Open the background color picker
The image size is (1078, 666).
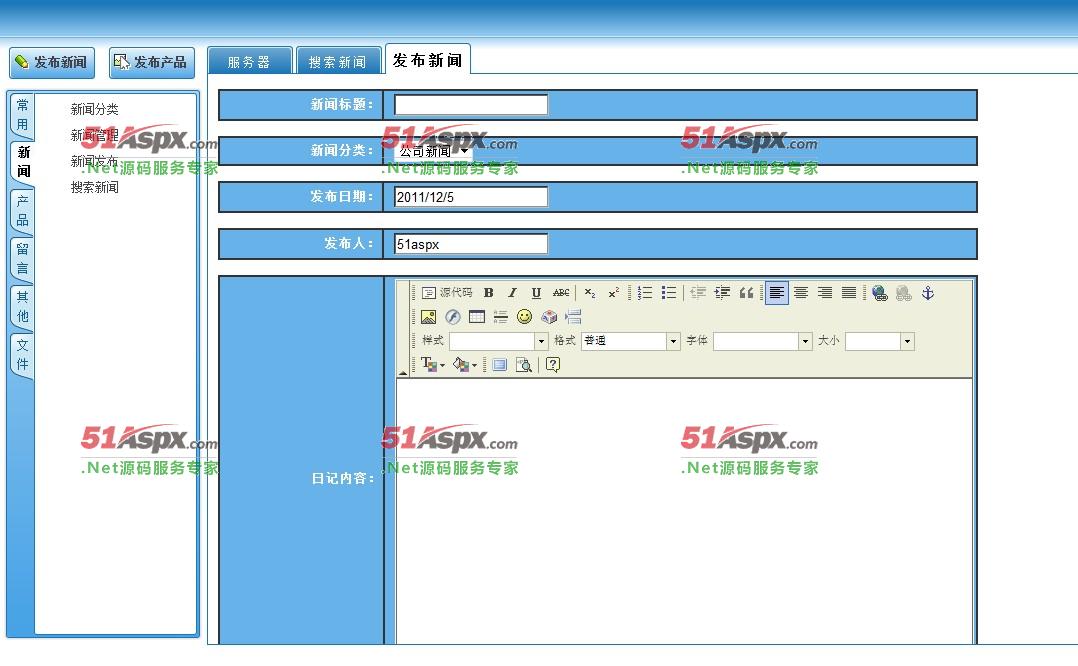pos(465,364)
